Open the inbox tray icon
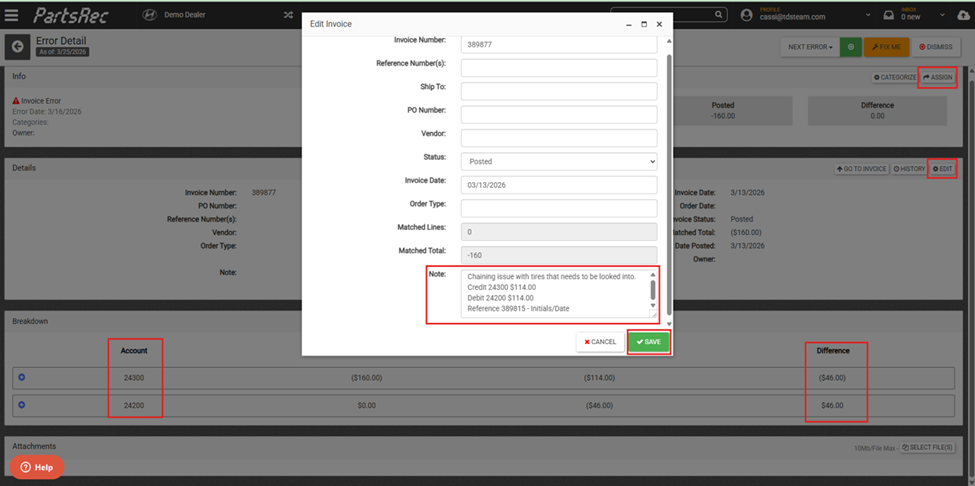The width and height of the screenshot is (975, 486). [x=889, y=15]
